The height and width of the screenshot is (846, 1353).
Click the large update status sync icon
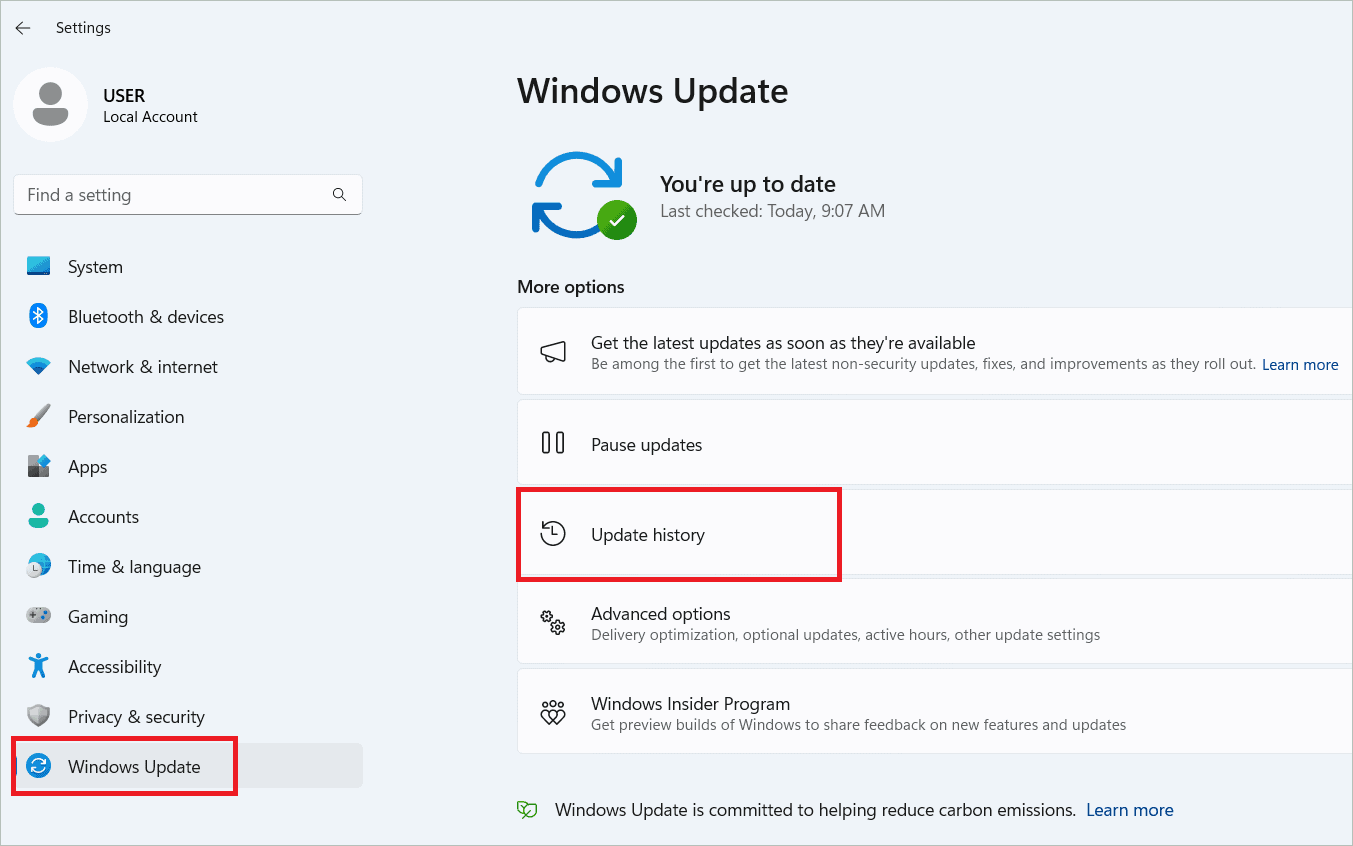coord(584,195)
